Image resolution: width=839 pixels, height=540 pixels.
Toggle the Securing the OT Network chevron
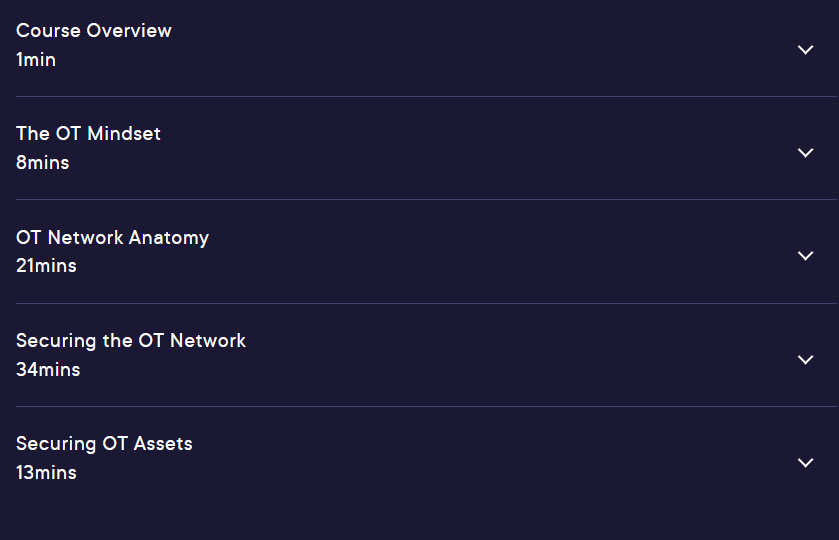tap(805, 360)
